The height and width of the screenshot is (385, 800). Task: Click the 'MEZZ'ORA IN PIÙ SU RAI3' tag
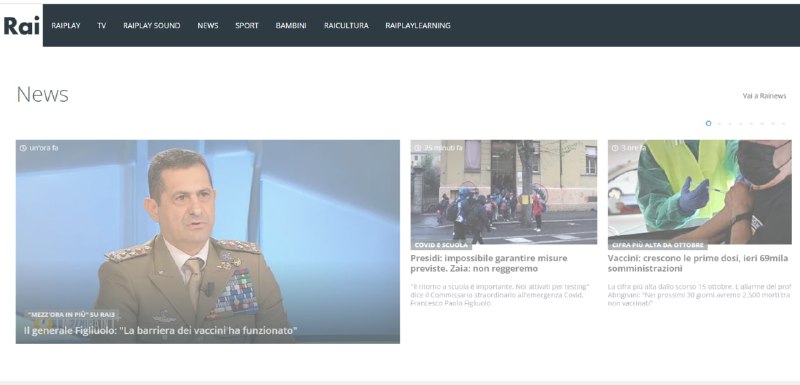[71, 315]
